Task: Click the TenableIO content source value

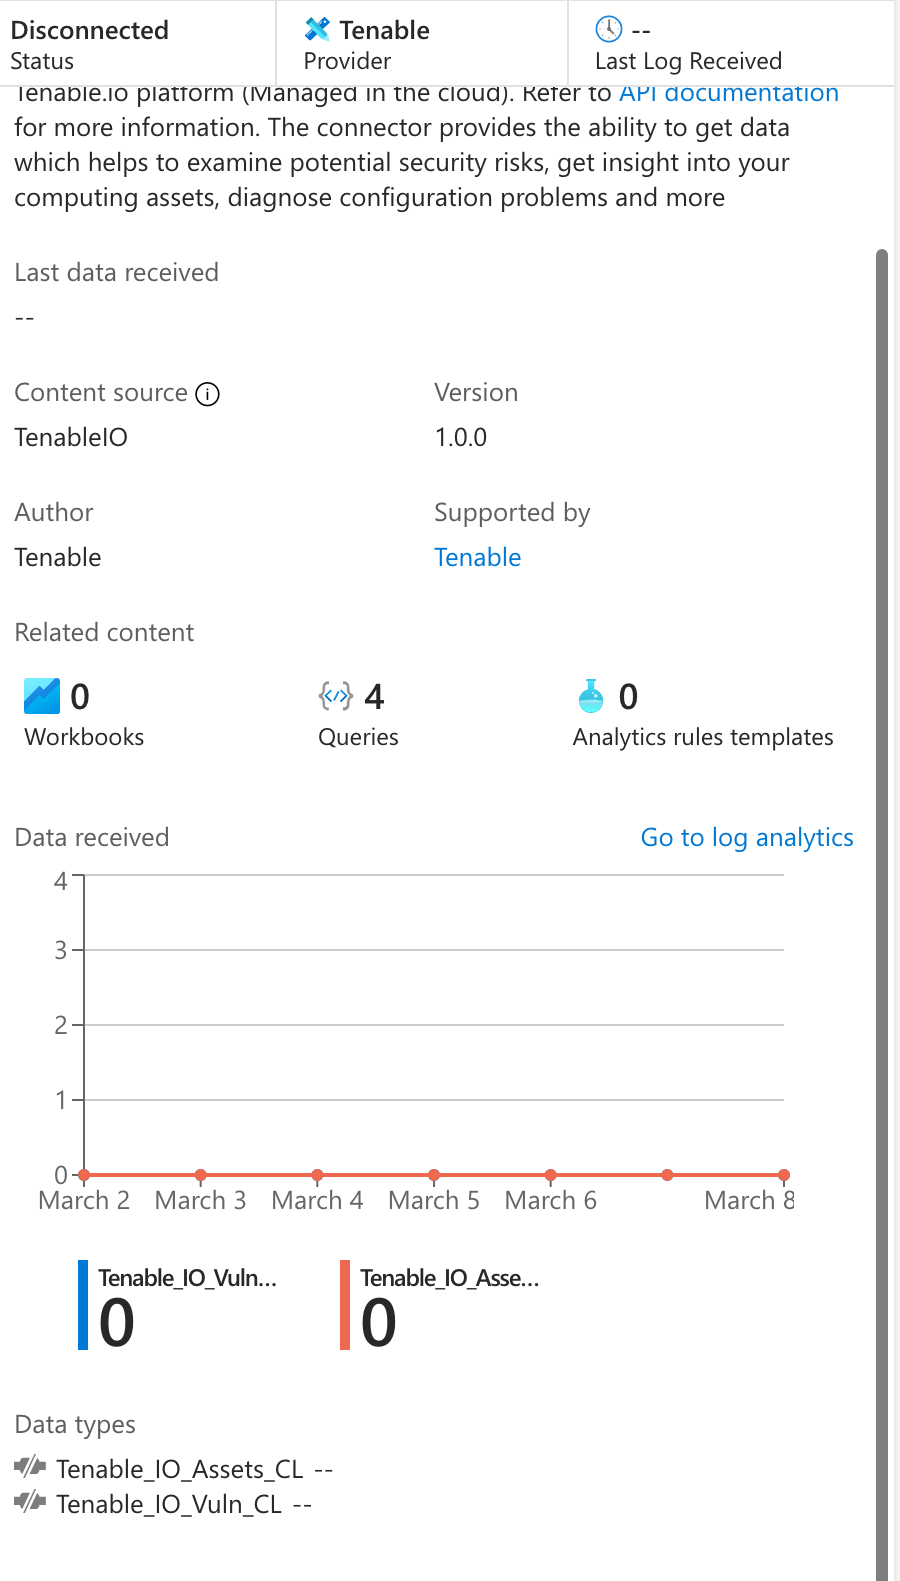Action: [x=71, y=437]
